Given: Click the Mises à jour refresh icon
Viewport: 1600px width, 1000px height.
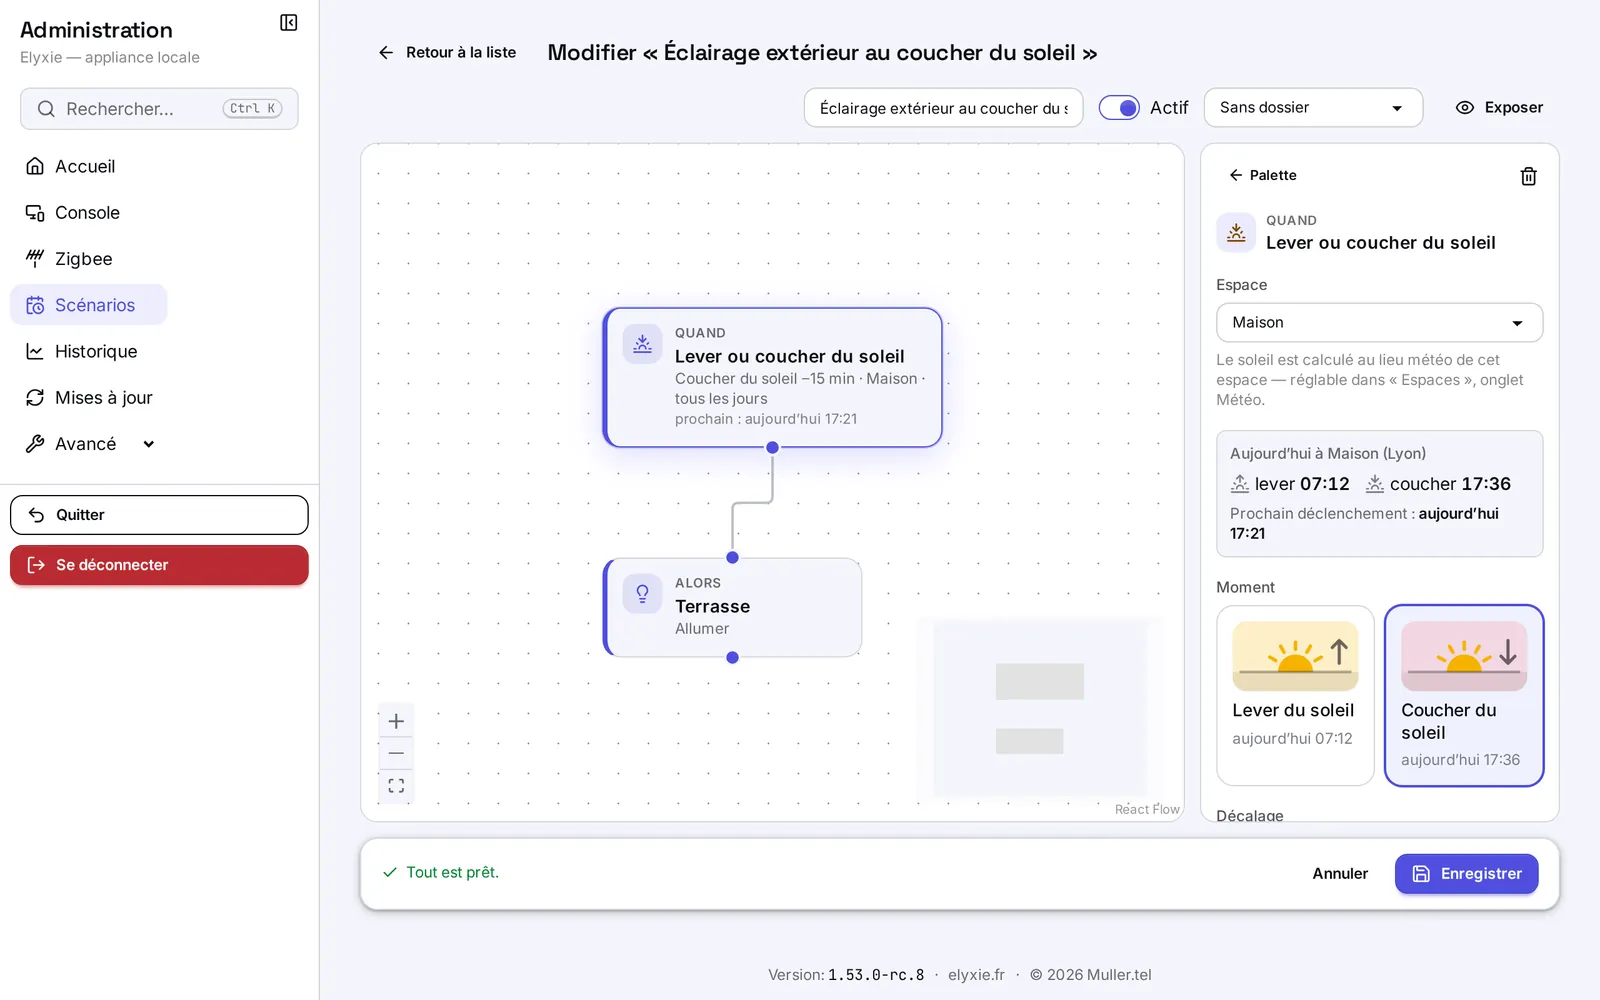Looking at the screenshot, I should (35, 398).
